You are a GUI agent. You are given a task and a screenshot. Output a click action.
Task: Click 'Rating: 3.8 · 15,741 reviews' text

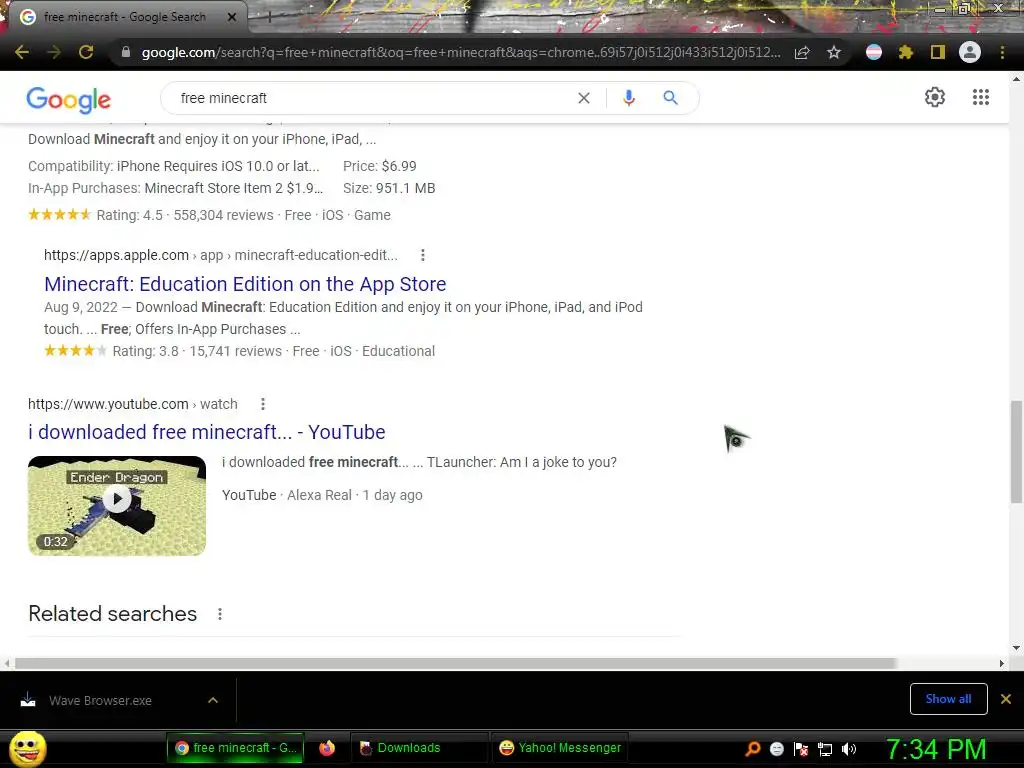pos(197,351)
